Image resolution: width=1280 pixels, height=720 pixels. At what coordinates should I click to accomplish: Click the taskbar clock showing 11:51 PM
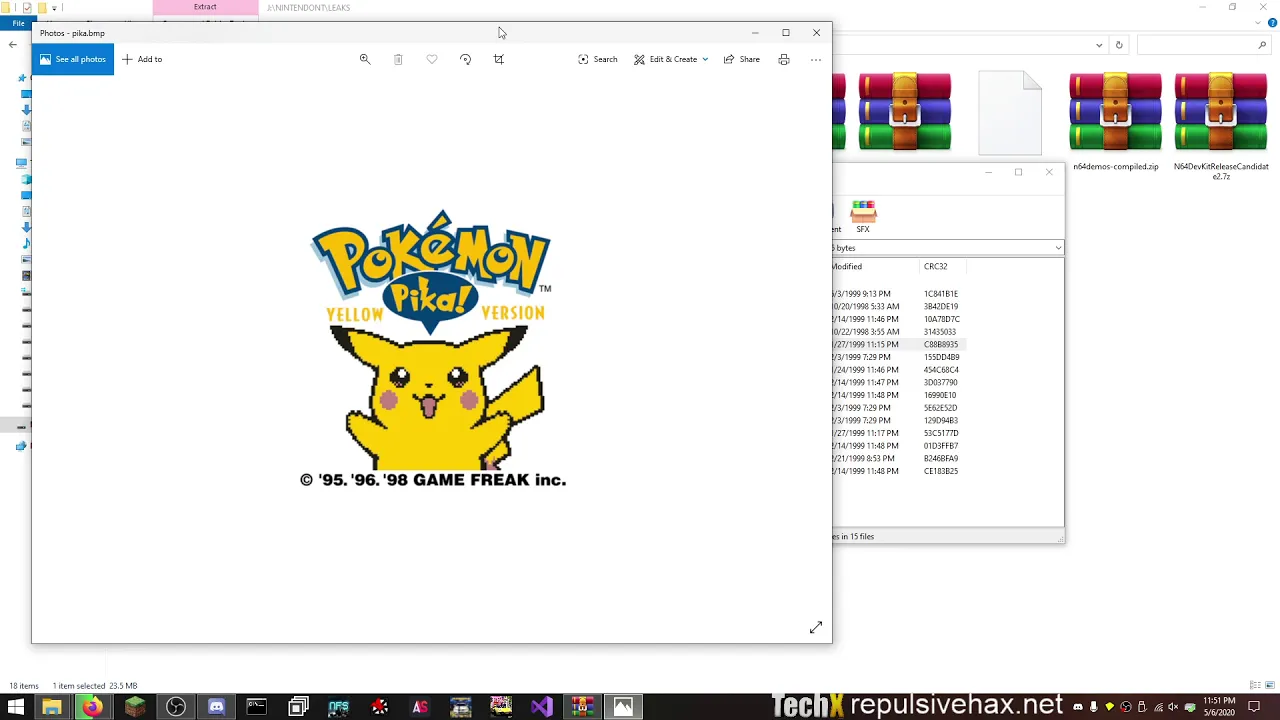[x=1220, y=707]
